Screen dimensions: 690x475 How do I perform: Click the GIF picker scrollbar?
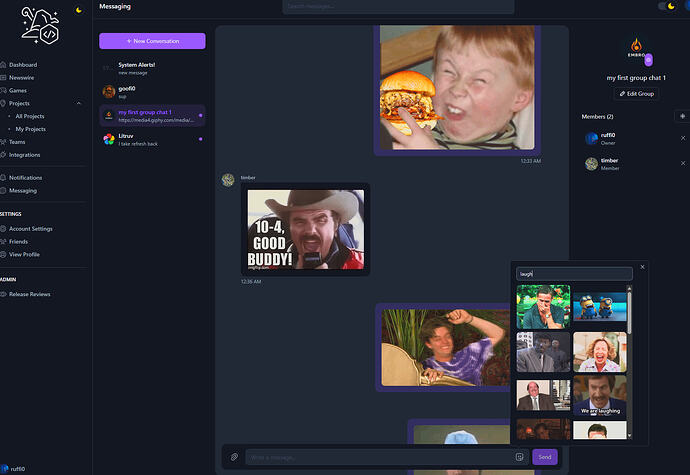tap(629, 313)
